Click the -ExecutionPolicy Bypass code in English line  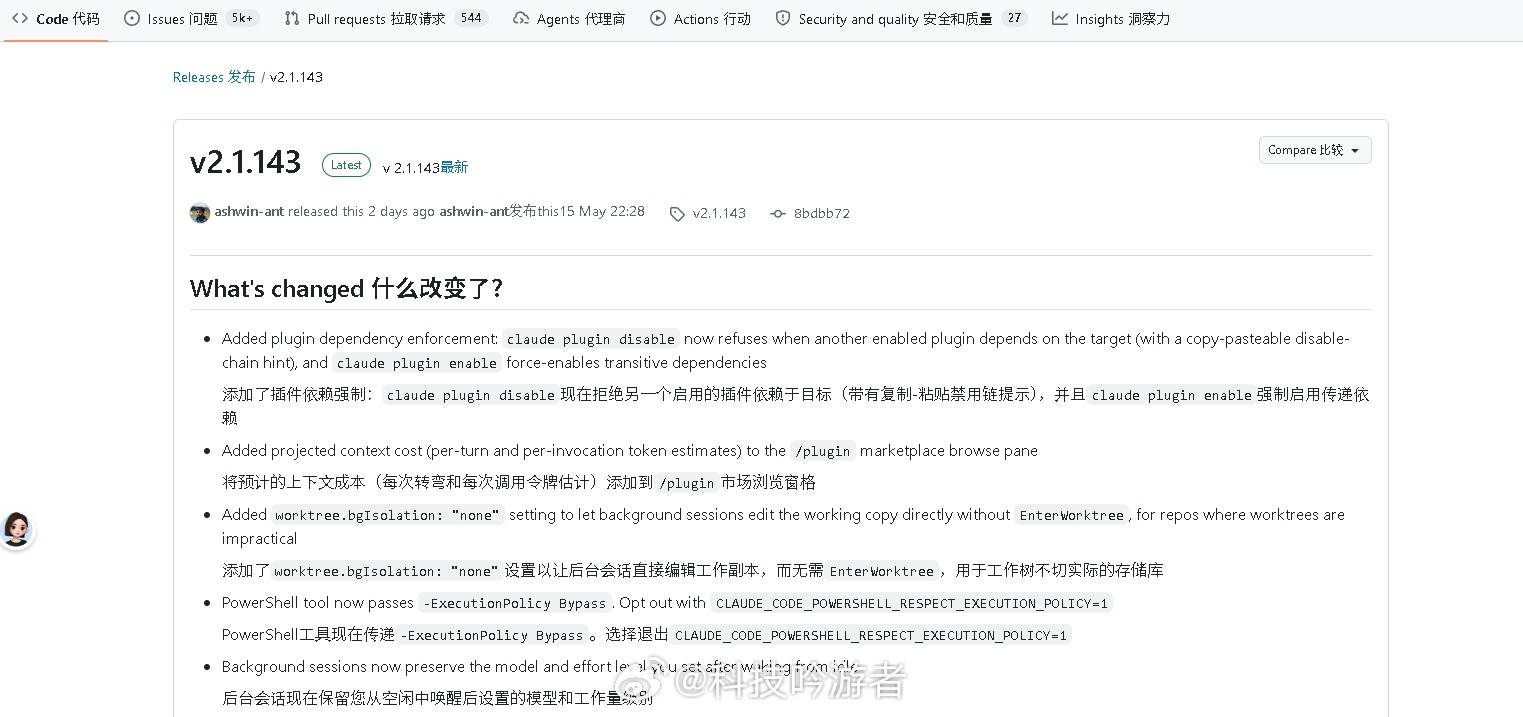pos(515,603)
